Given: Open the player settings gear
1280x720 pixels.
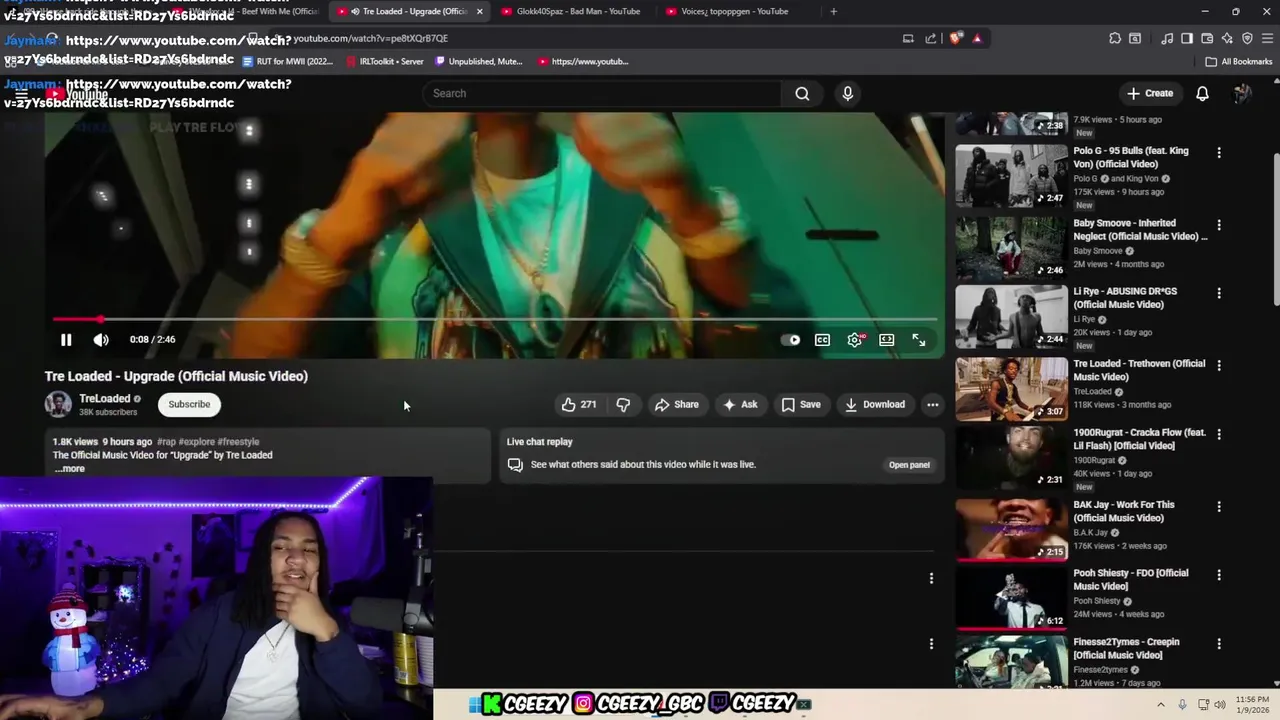Looking at the screenshot, I should [855, 340].
